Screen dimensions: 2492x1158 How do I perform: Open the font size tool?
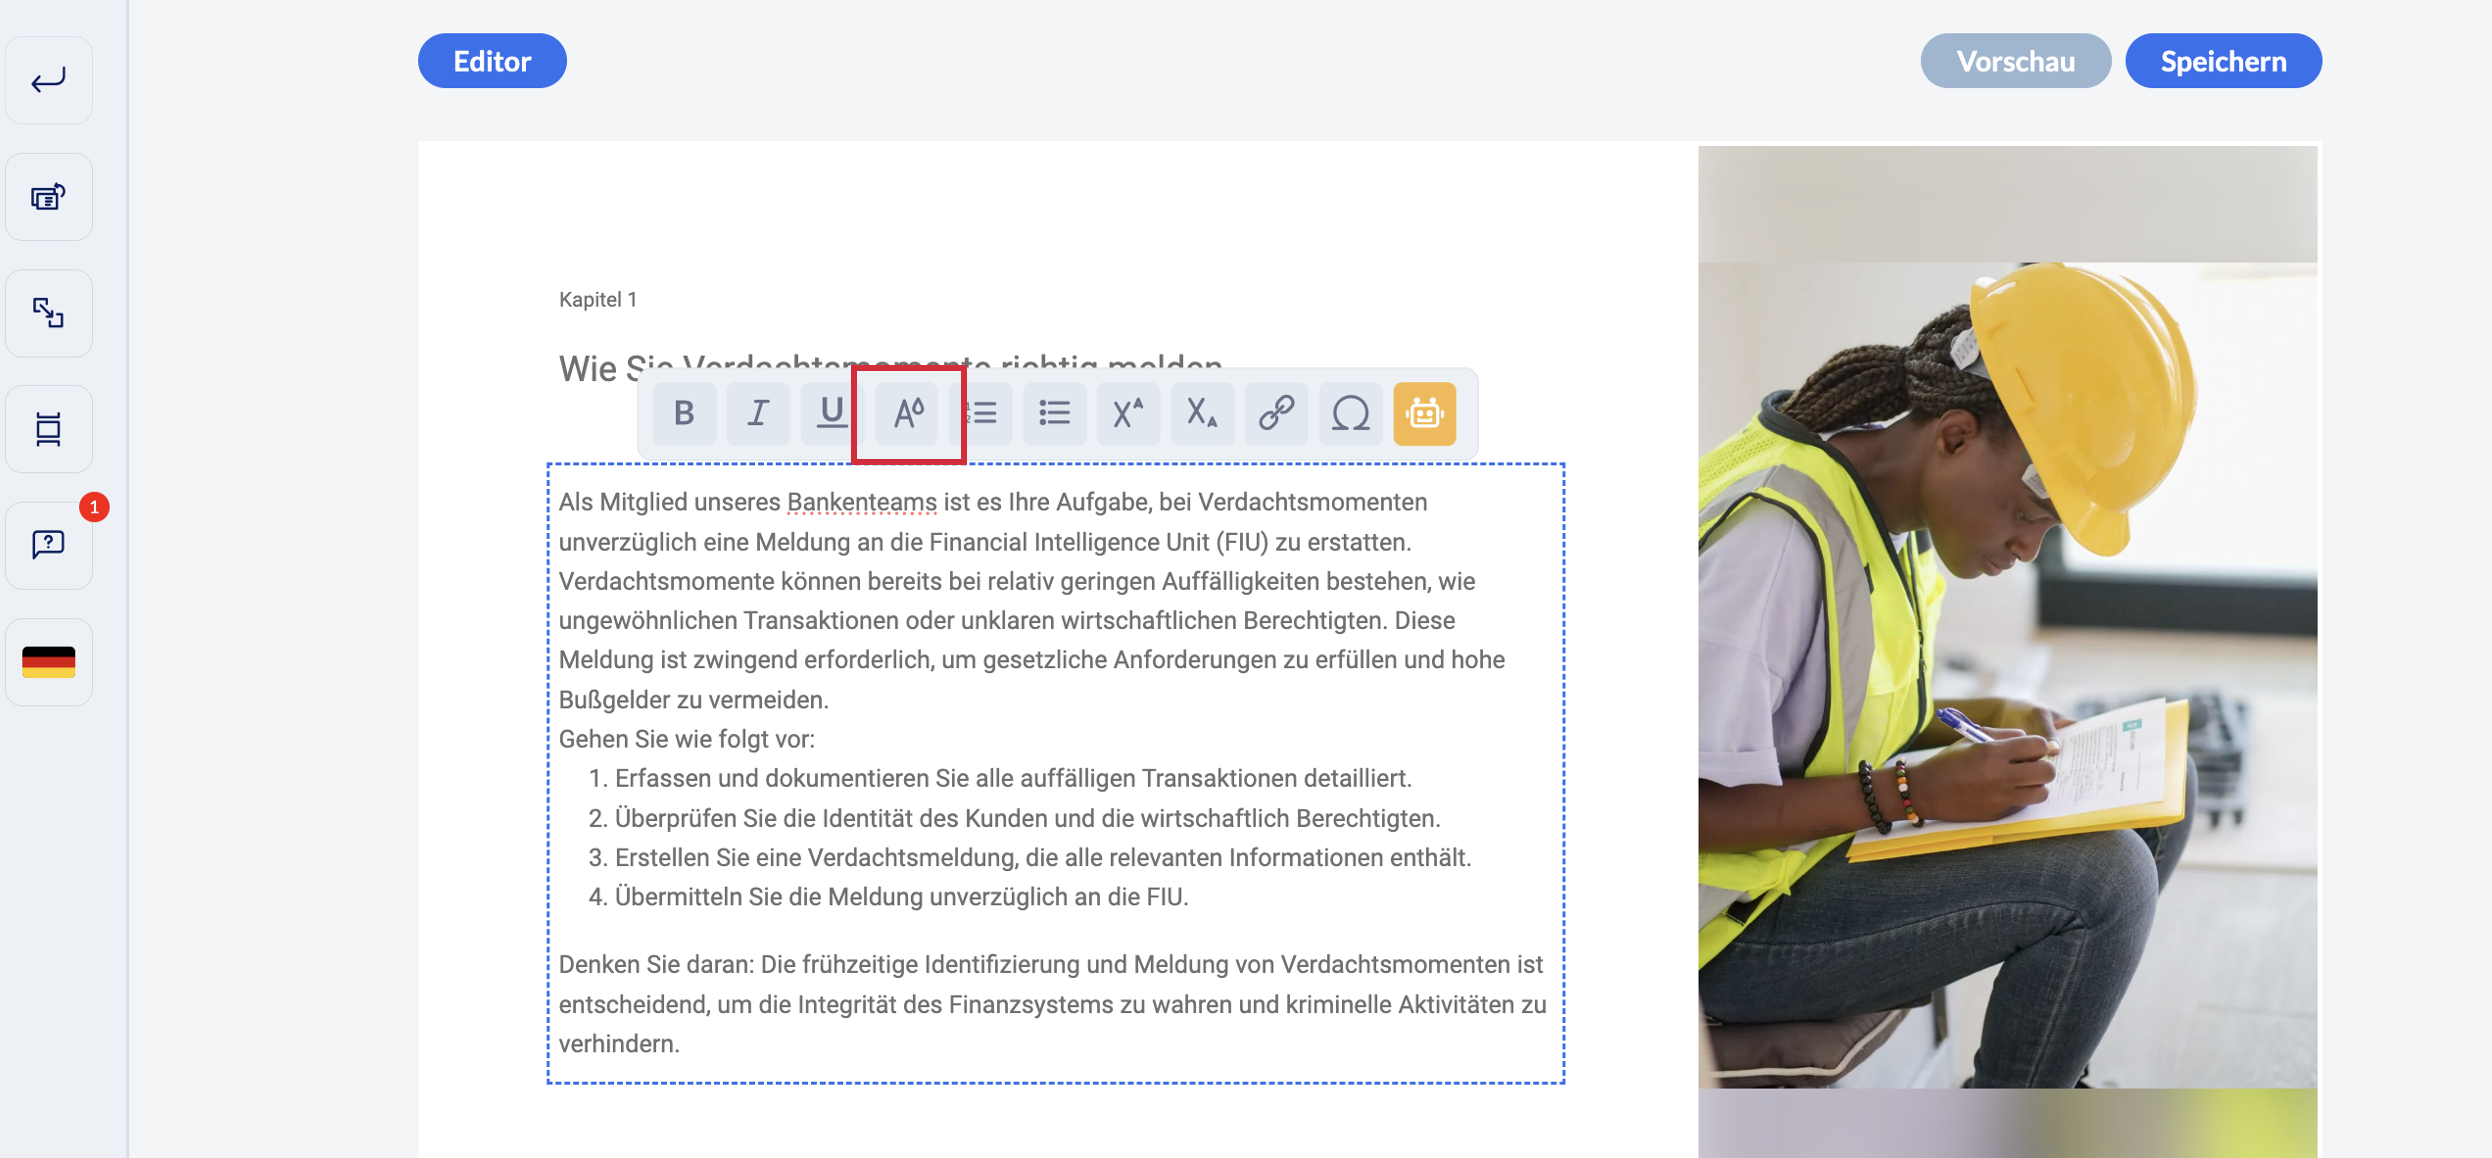pyautogui.click(x=908, y=413)
